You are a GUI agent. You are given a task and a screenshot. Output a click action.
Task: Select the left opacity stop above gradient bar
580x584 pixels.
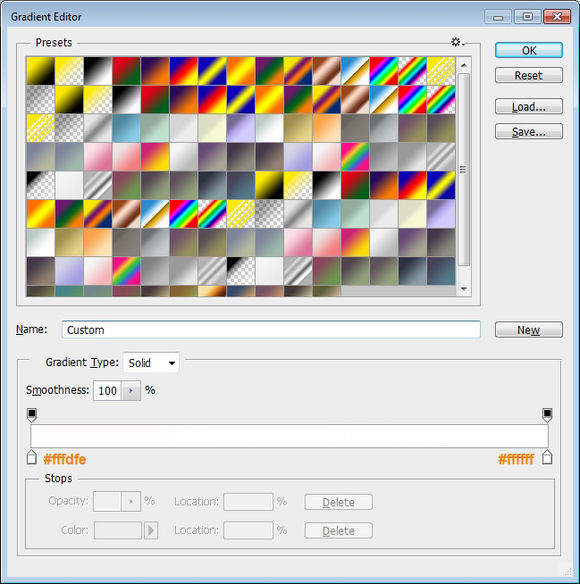click(x=32, y=415)
